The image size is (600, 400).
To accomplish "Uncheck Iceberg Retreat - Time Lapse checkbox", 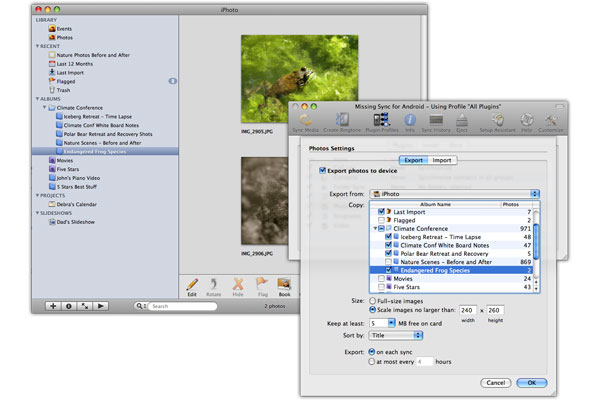I will coord(388,237).
